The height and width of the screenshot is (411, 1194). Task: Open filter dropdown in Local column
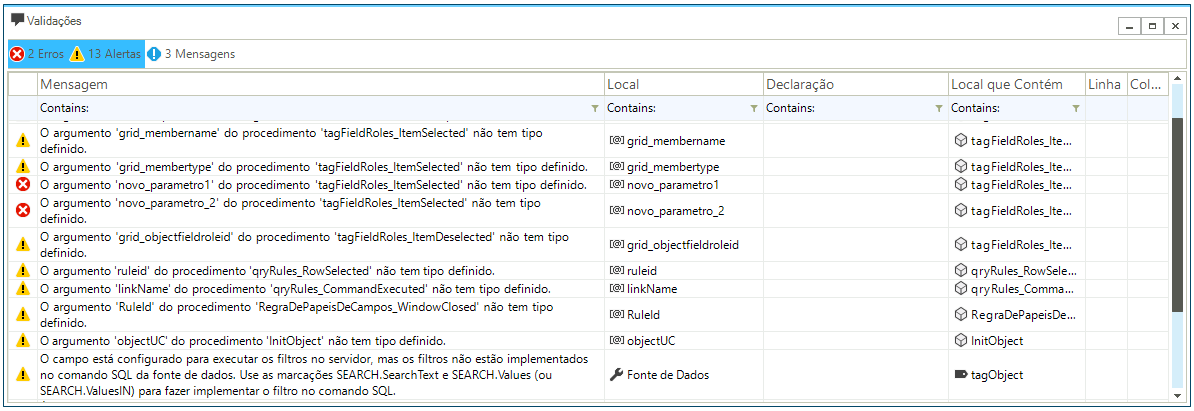(754, 108)
